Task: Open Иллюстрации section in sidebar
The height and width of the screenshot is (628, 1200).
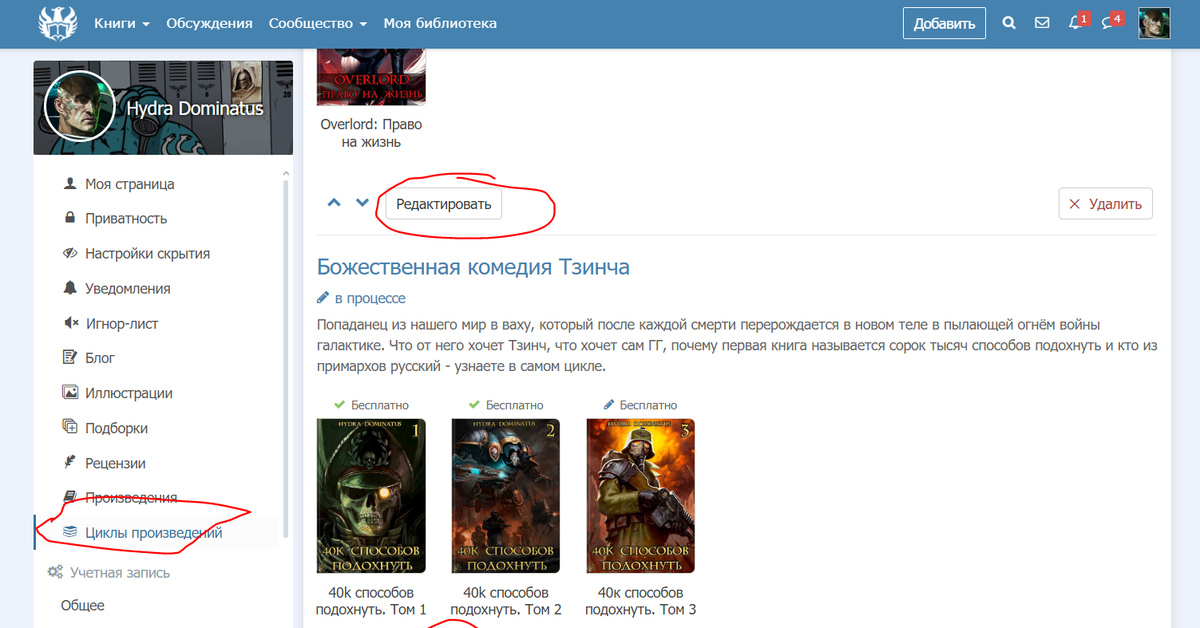Action: click(x=129, y=393)
